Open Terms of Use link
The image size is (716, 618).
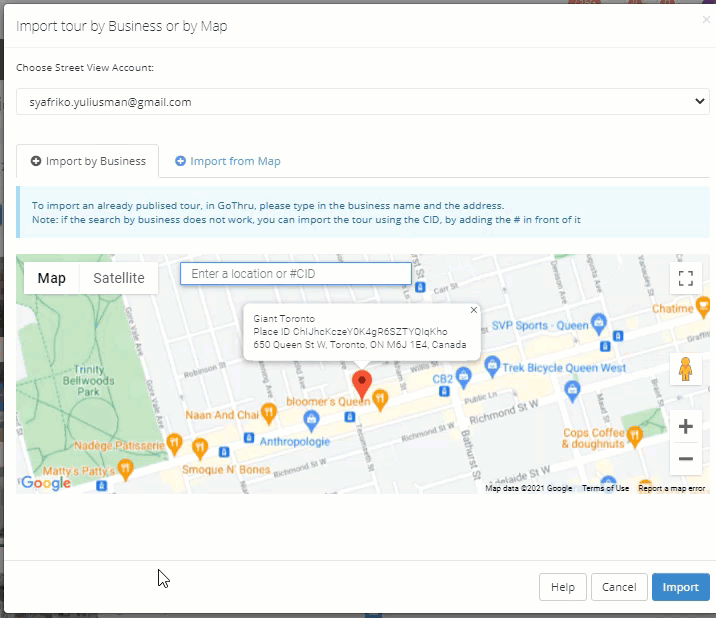[605, 488]
